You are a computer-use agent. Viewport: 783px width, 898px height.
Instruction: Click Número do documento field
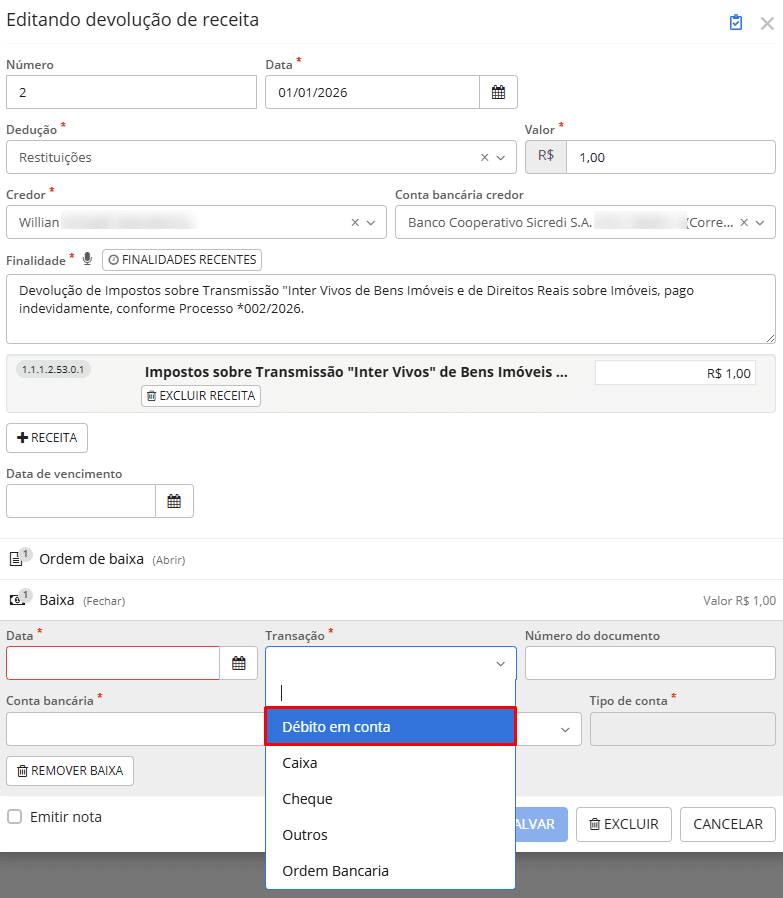(x=650, y=663)
